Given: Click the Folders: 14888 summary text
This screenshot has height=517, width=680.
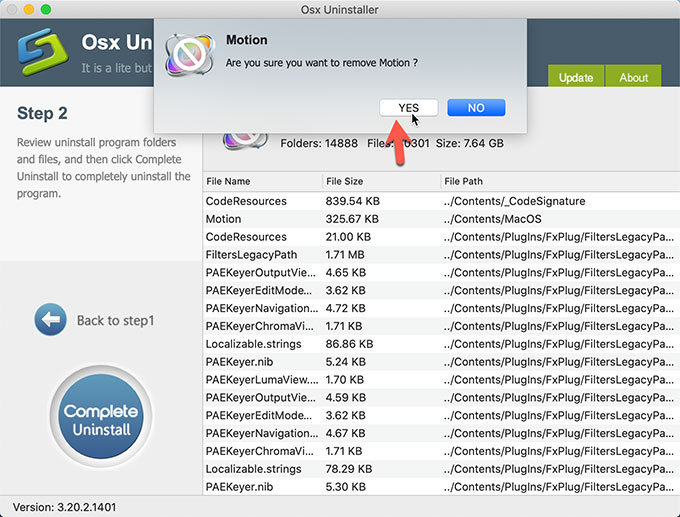Looking at the screenshot, I should pos(319,143).
